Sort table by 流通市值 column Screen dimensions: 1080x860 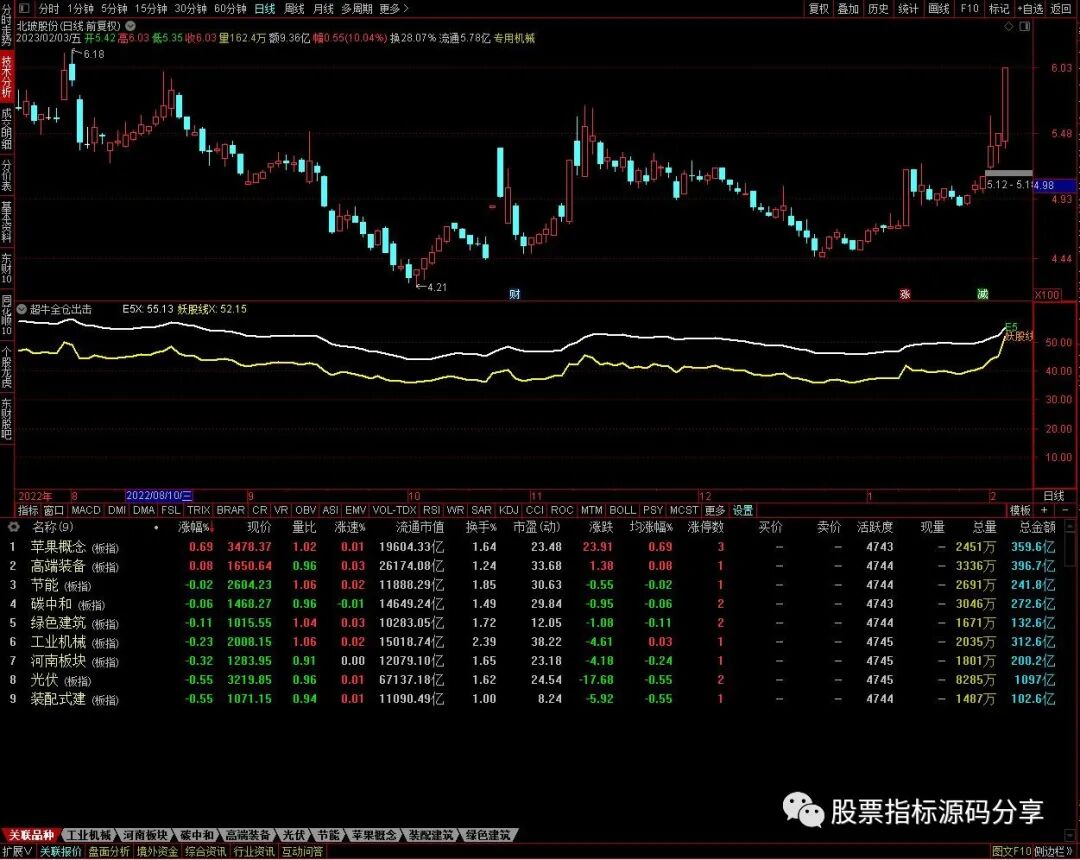(x=420, y=527)
